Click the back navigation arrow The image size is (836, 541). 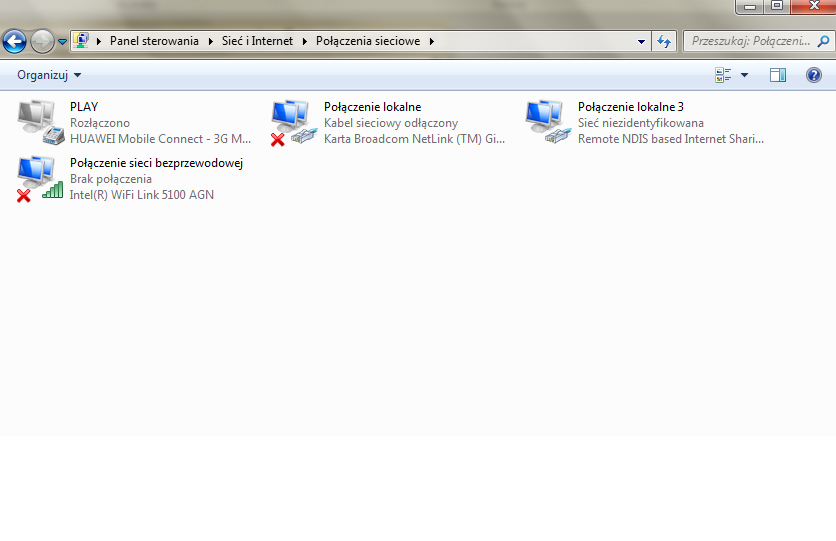15,42
